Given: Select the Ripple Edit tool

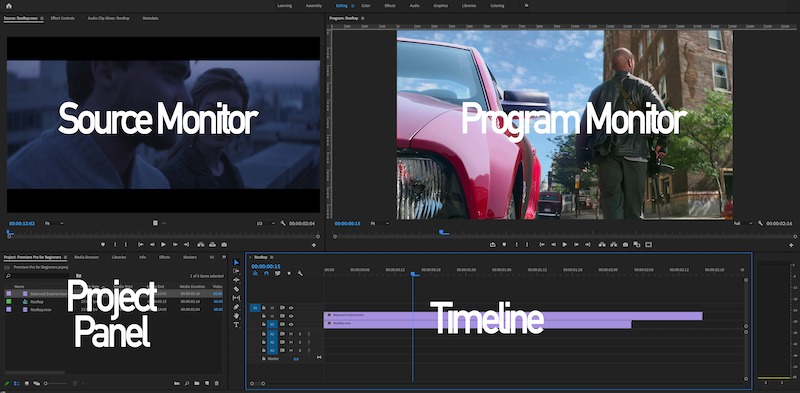Looking at the screenshot, I should point(236,280).
